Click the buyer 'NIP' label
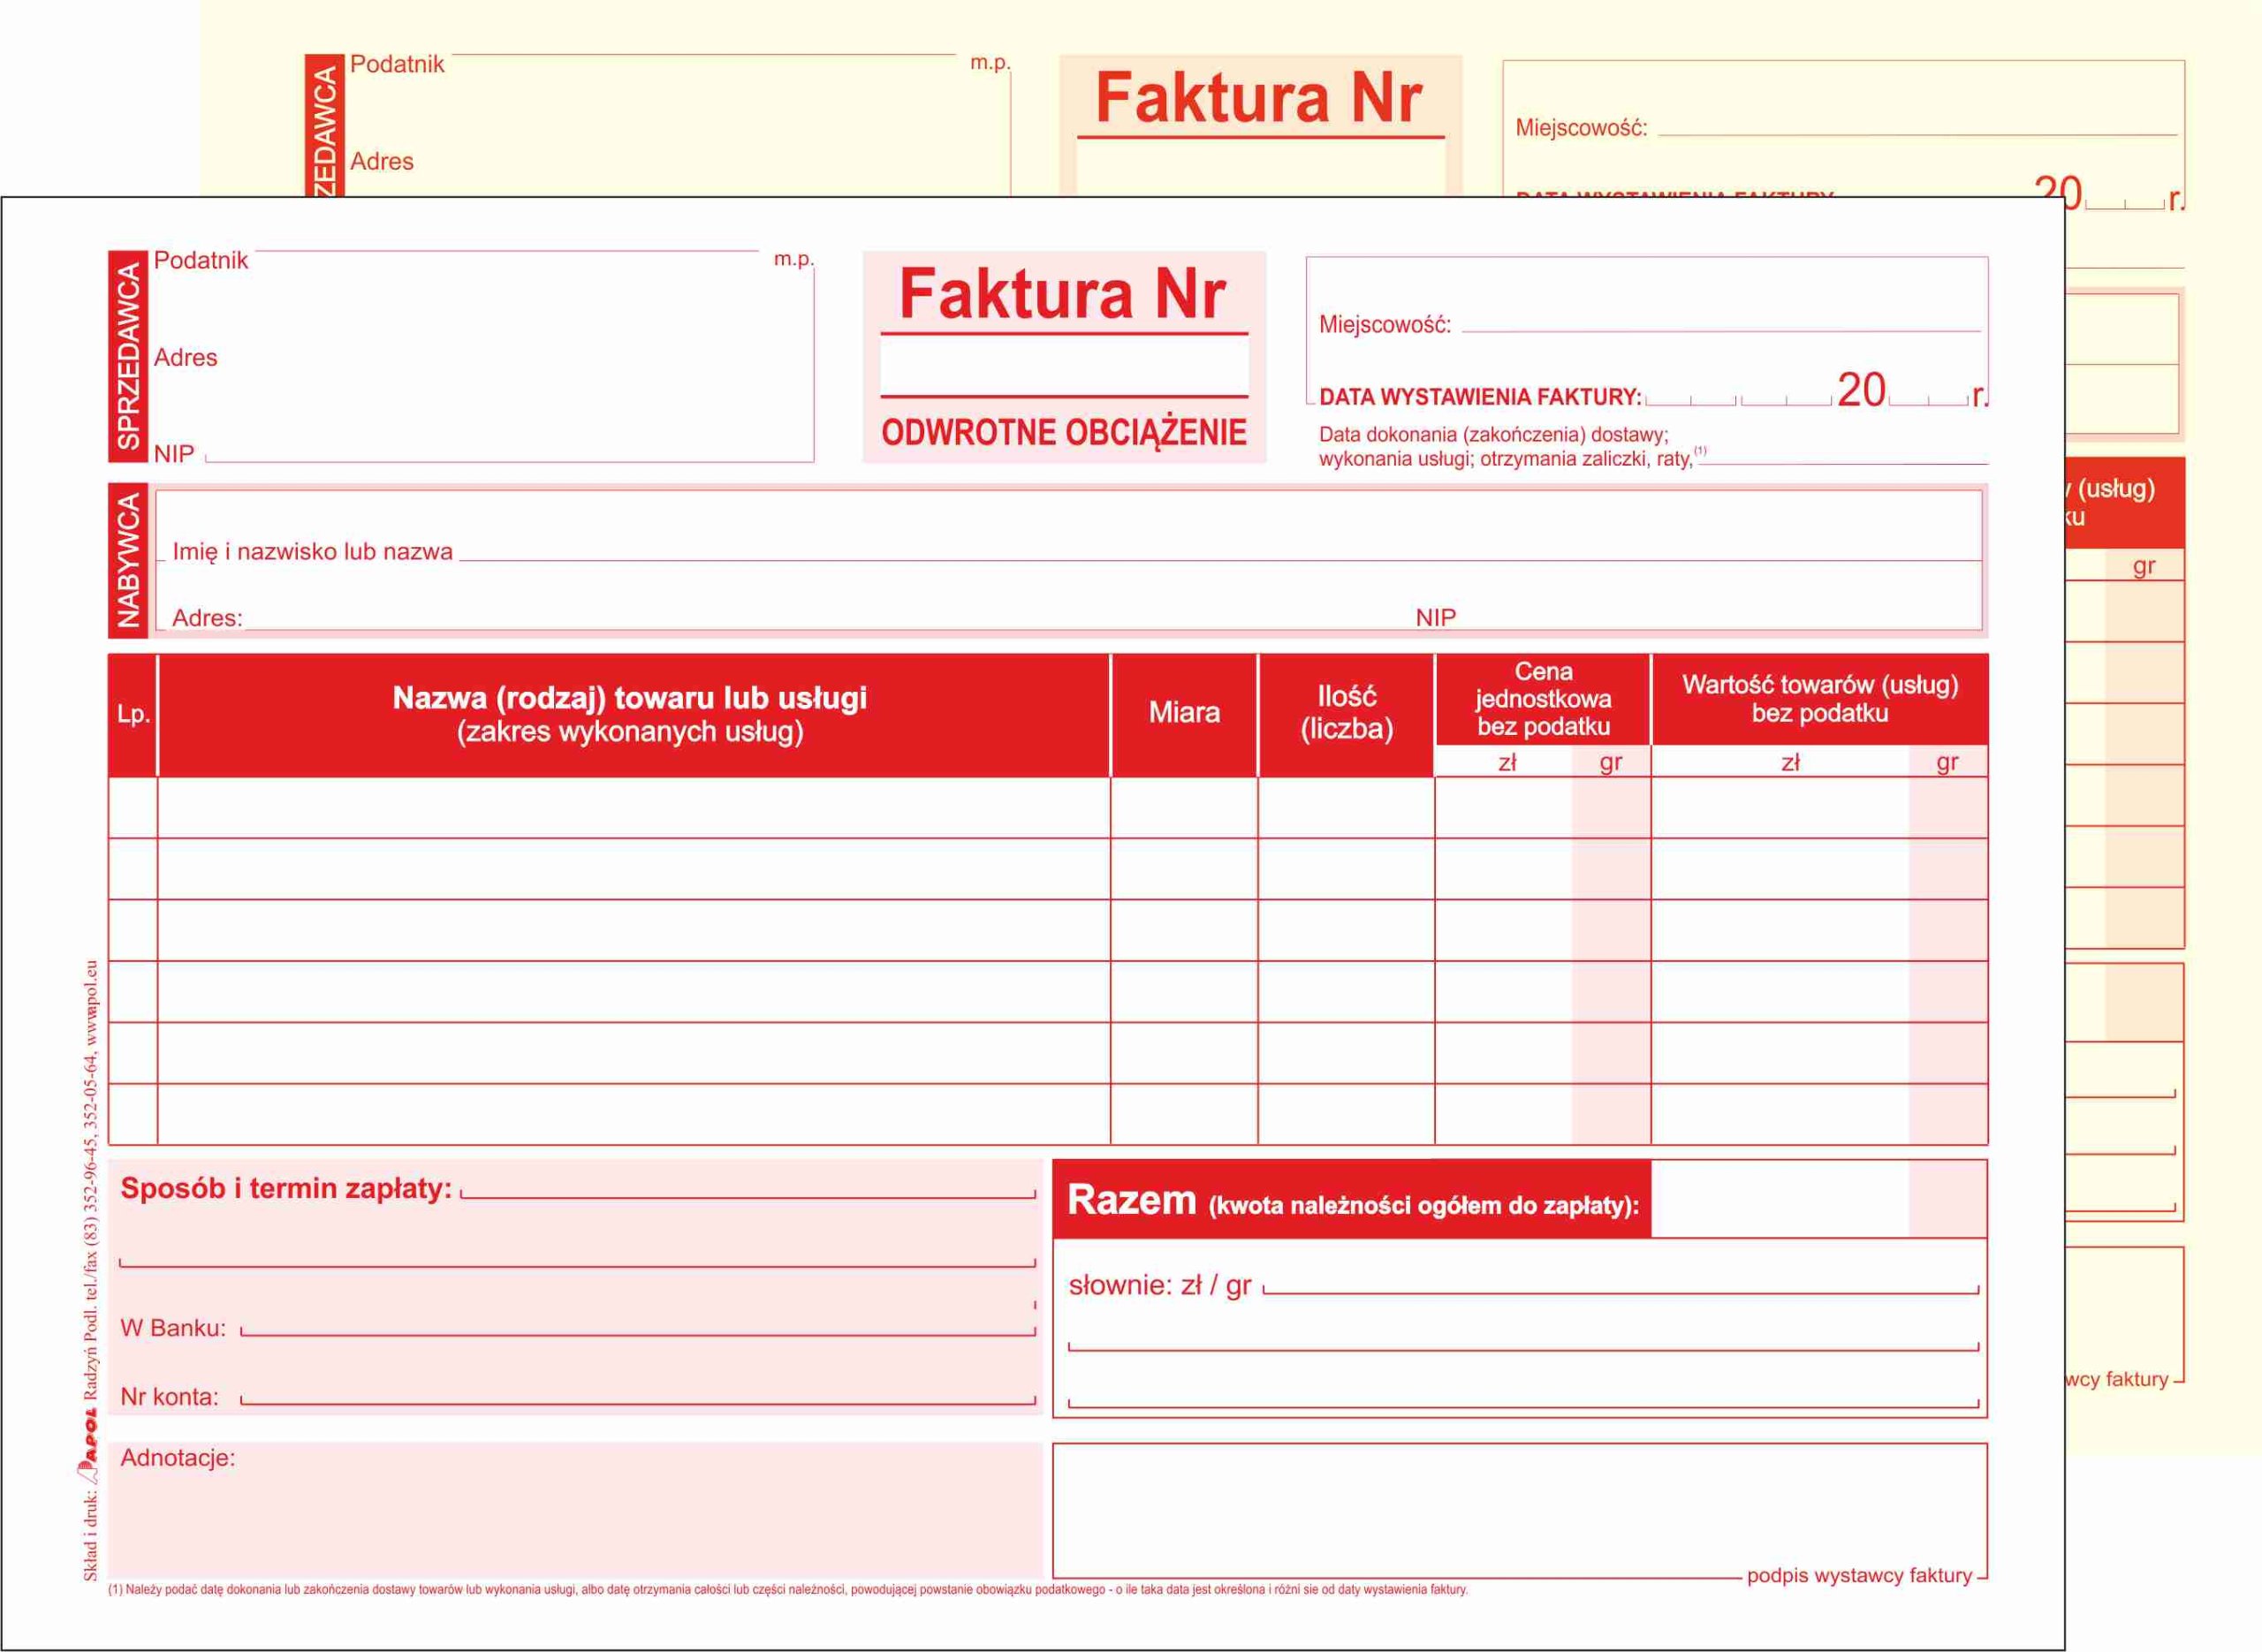The width and height of the screenshot is (2262, 1652). [x=1436, y=618]
